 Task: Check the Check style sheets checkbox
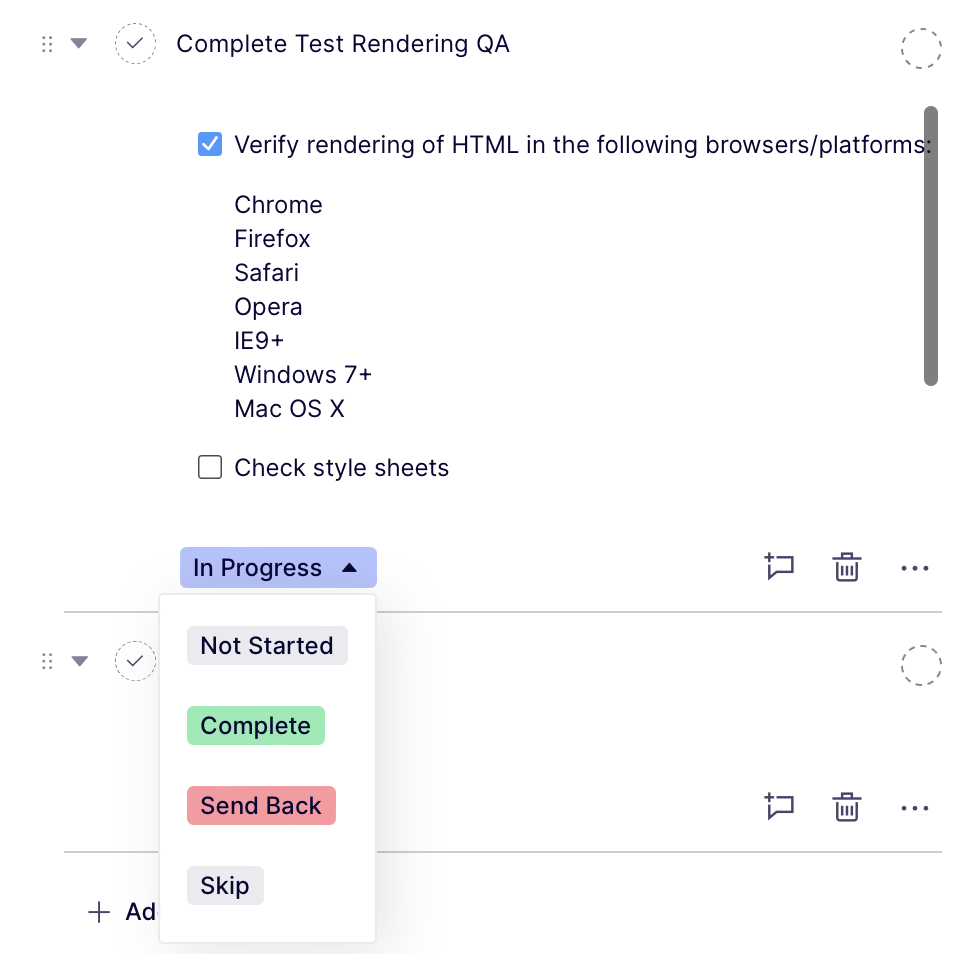210,468
